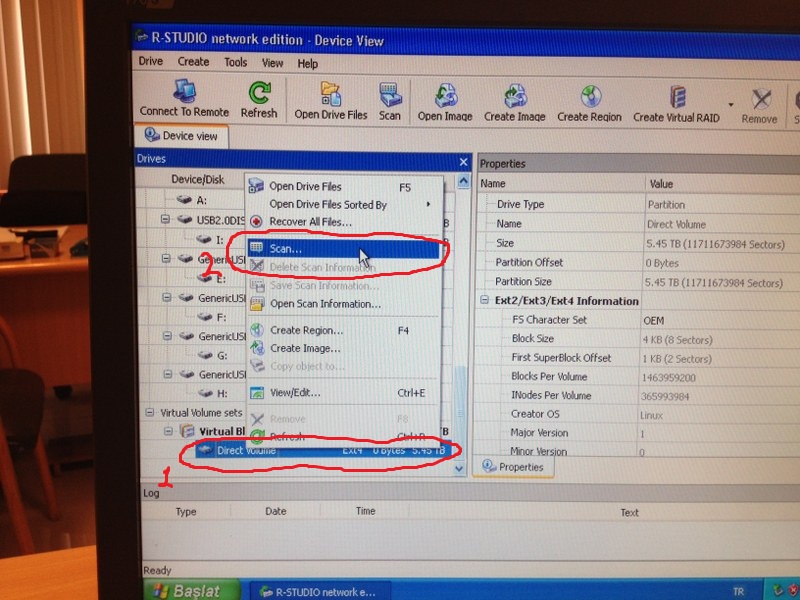Click the Type column in Log

click(186, 512)
